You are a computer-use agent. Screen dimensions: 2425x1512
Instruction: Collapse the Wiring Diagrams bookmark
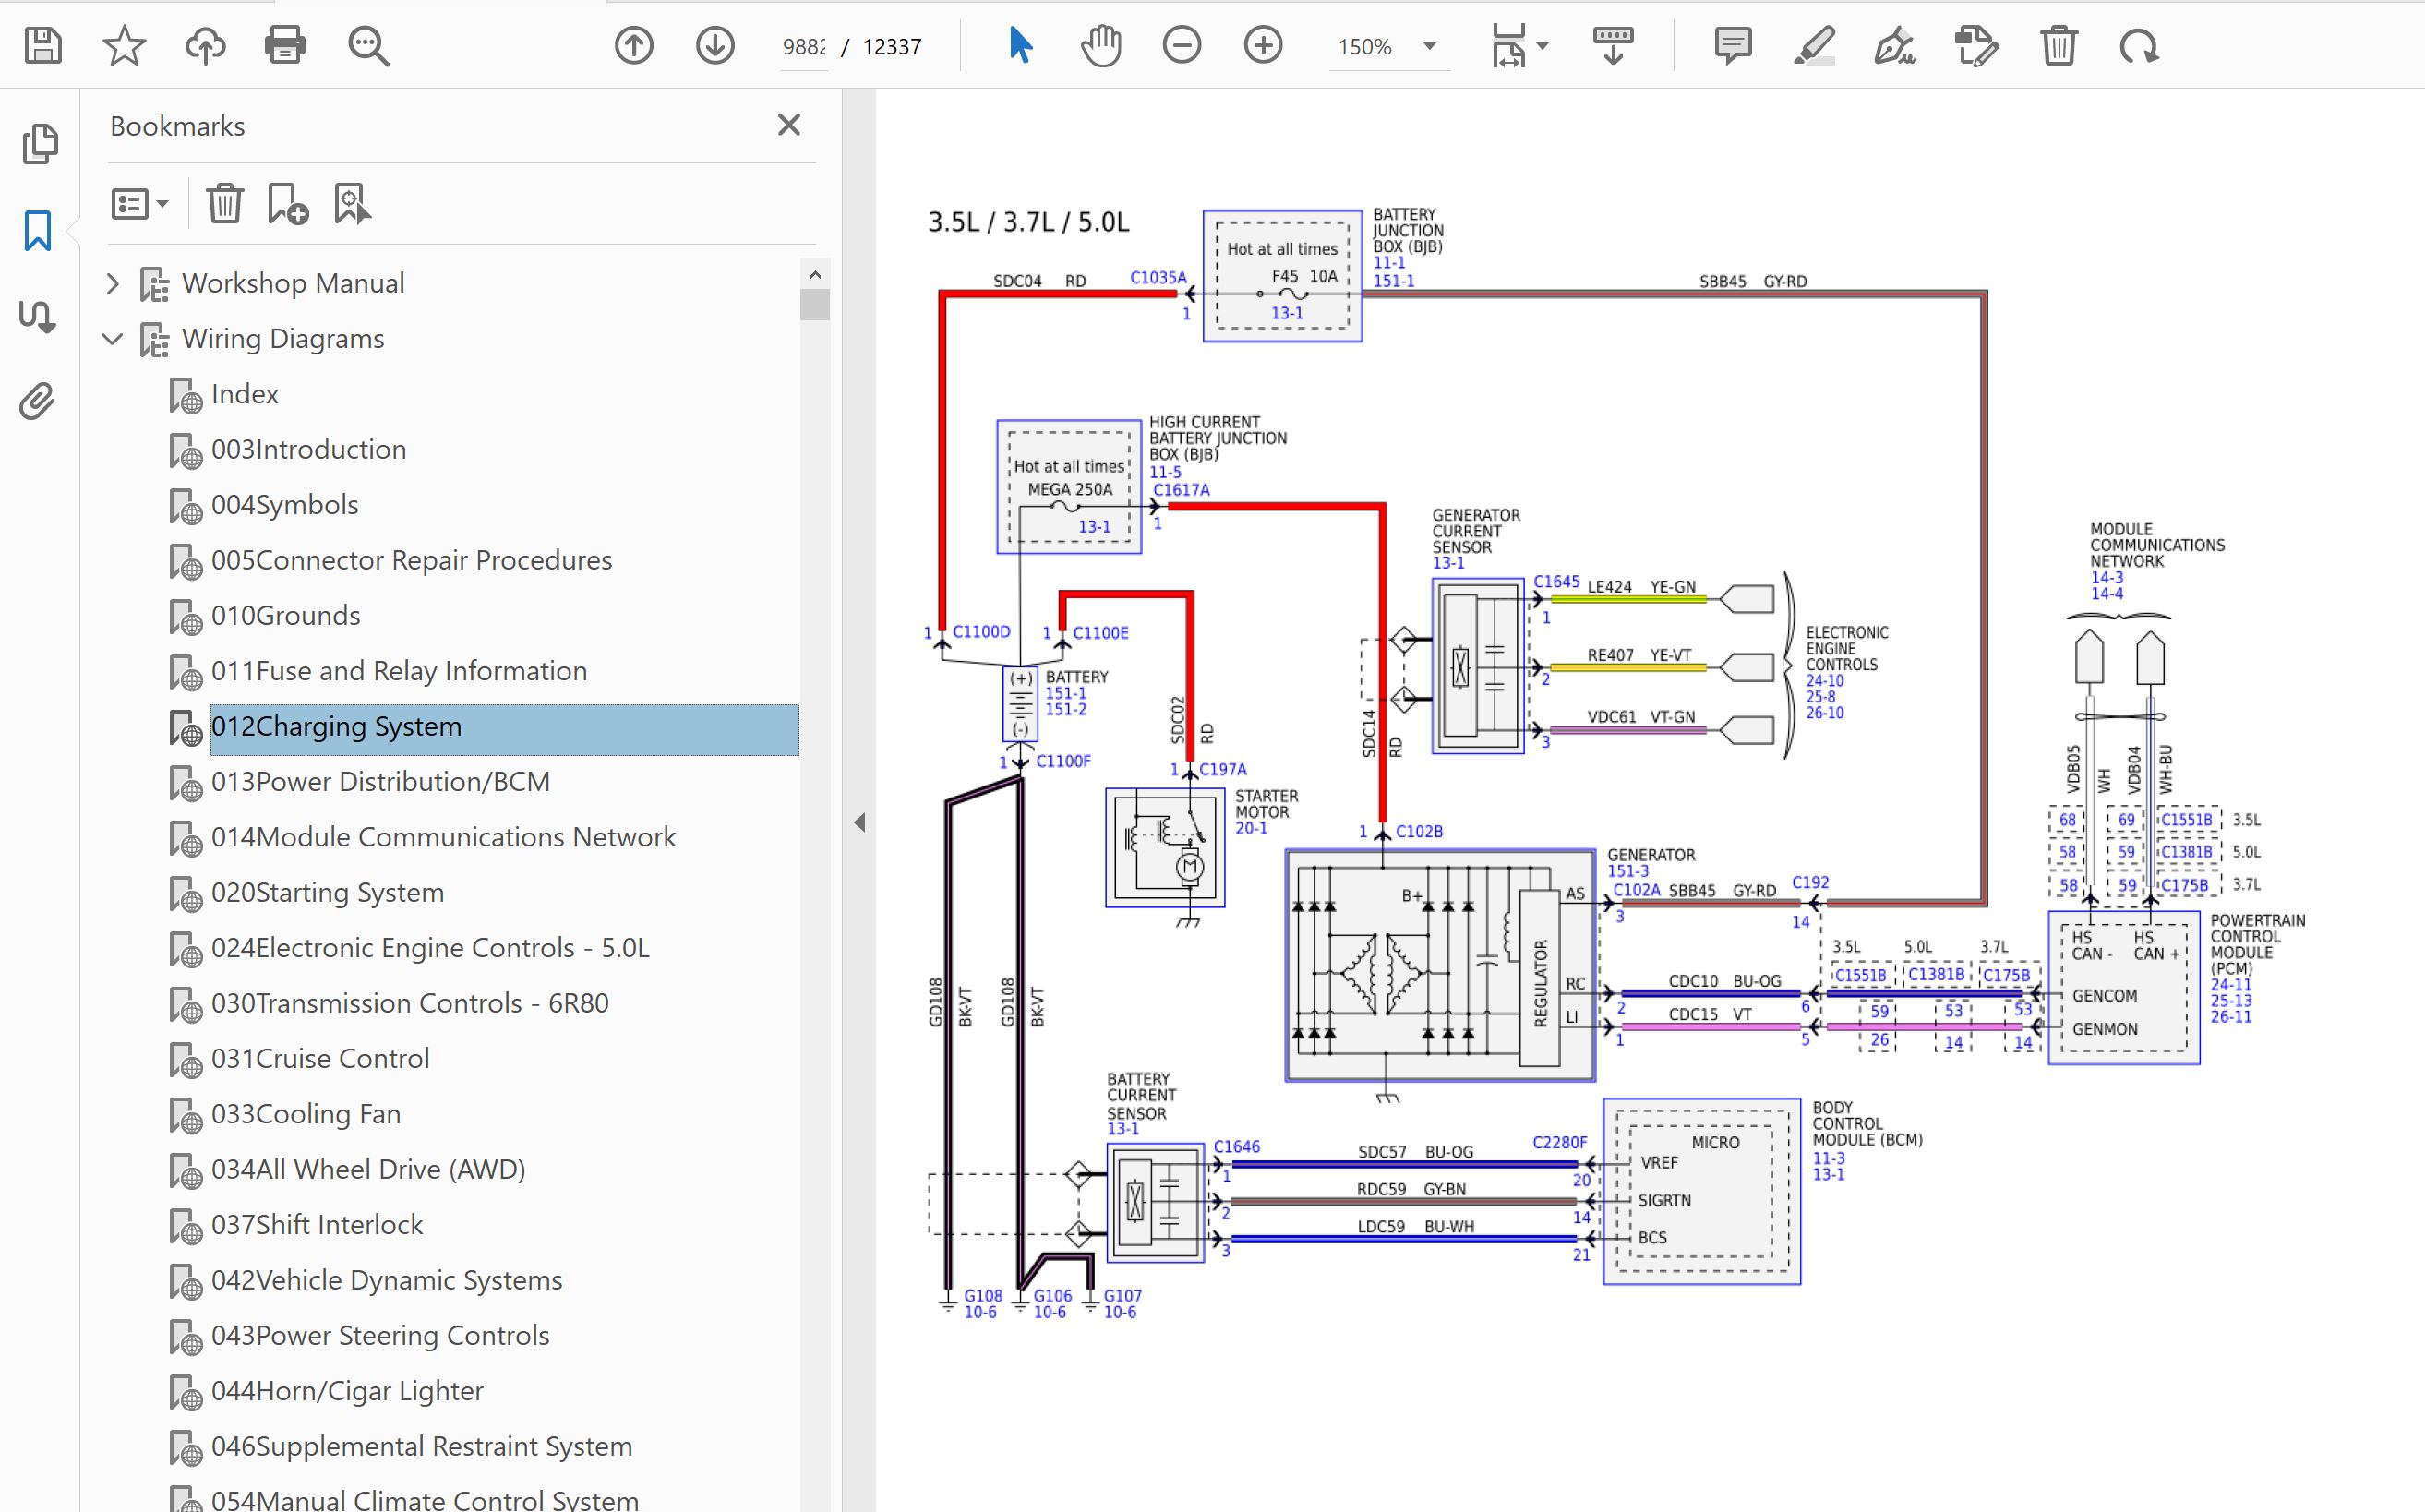pos(113,339)
